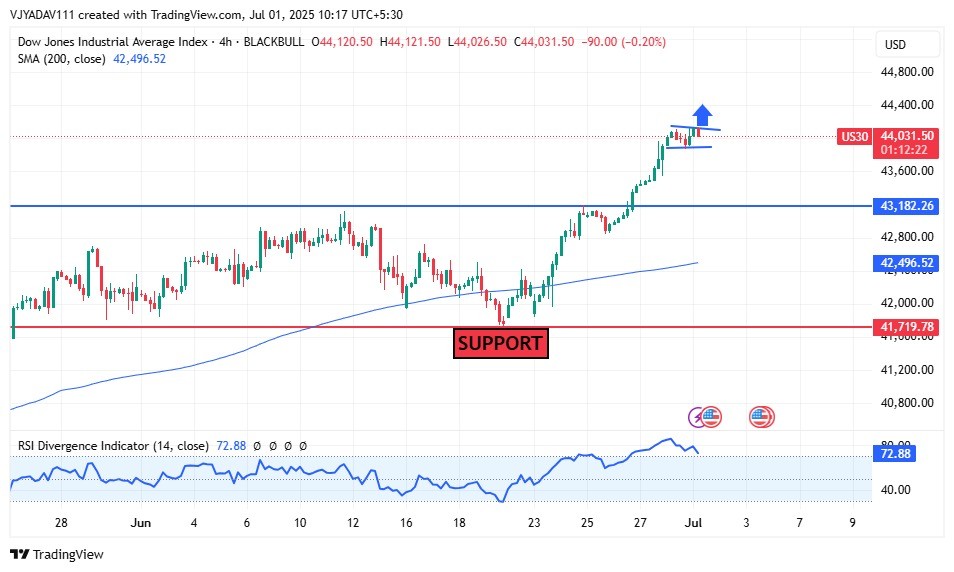The image size is (954, 572).
Task: Click the 42,496.52 SMA price label
Action: click(x=907, y=263)
